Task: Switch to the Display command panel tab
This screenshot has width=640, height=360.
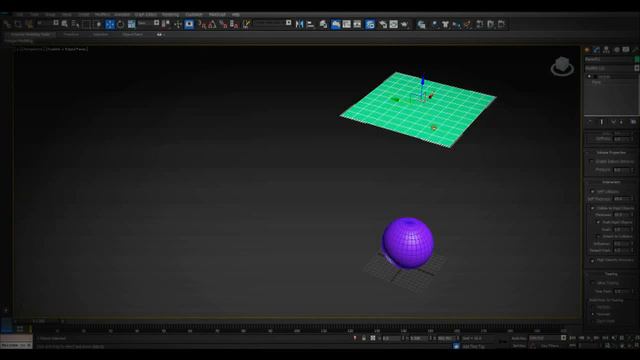Action: (626, 50)
